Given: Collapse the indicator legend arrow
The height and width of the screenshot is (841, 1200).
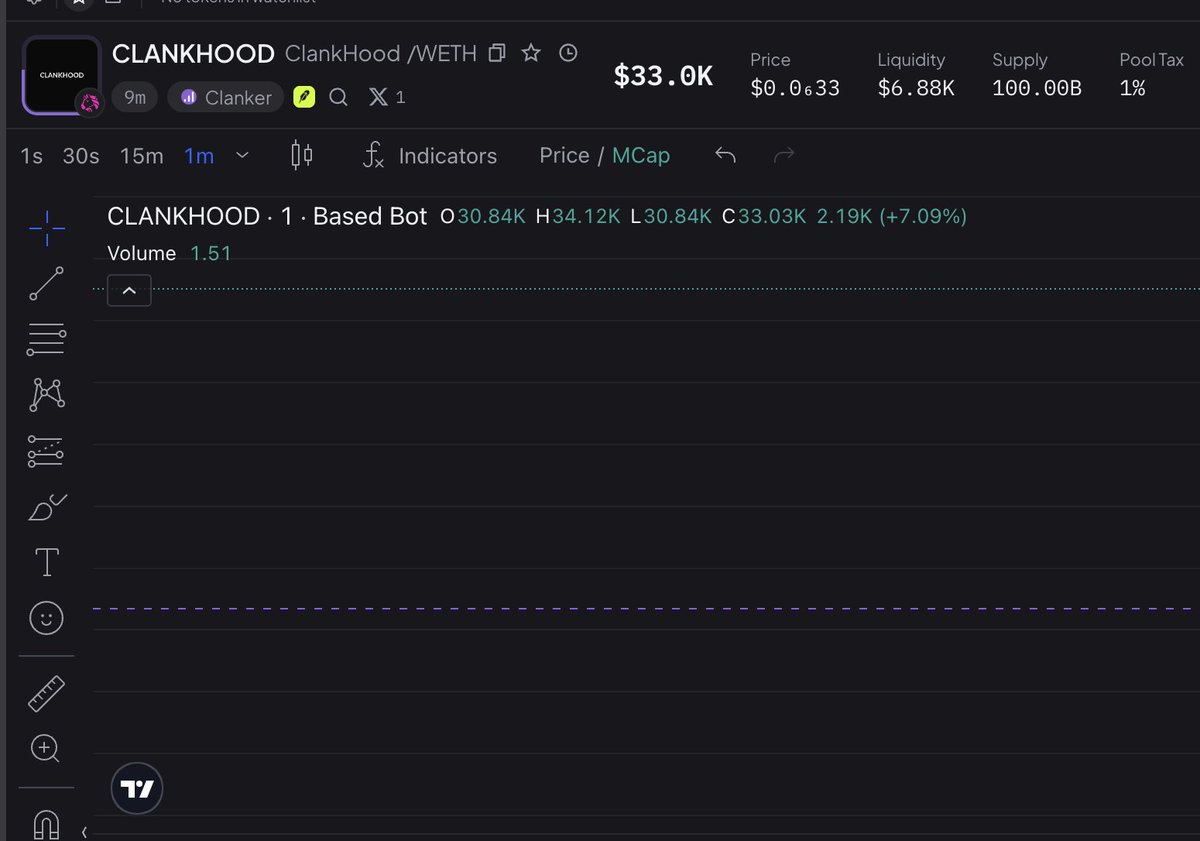Looking at the screenshot, I should pos(129,290).
